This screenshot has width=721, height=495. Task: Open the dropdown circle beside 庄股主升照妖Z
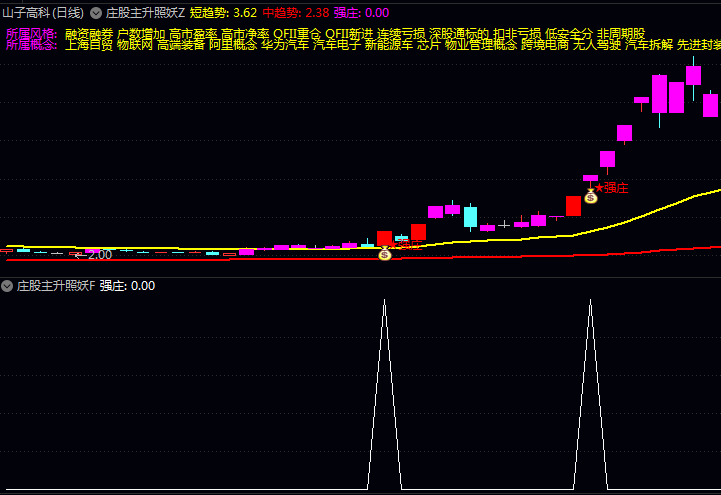click(x=96, y=13)
